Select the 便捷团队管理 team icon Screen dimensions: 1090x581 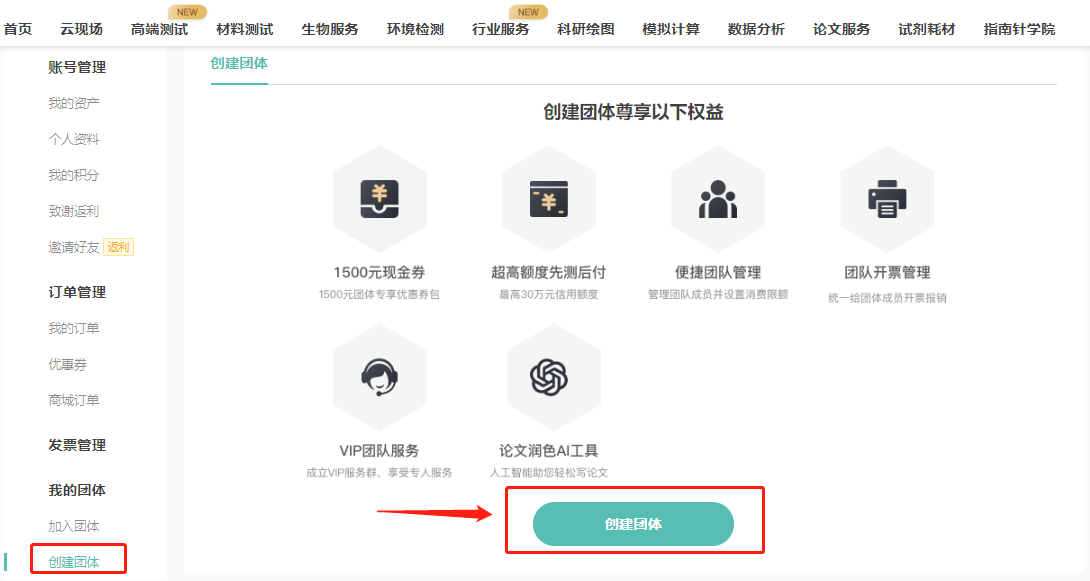click(x=717, y=197)
